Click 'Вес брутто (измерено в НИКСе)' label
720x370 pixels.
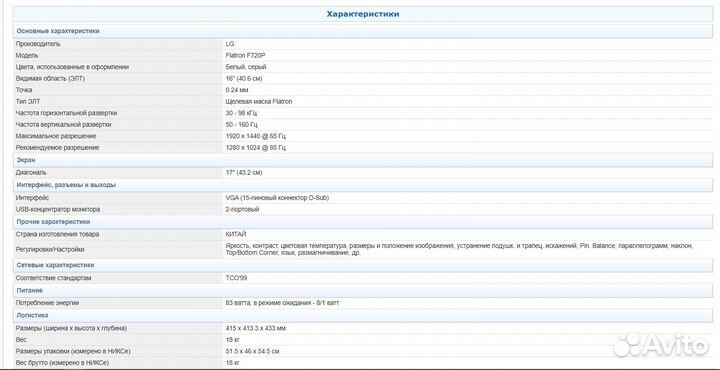click(62, 363)
